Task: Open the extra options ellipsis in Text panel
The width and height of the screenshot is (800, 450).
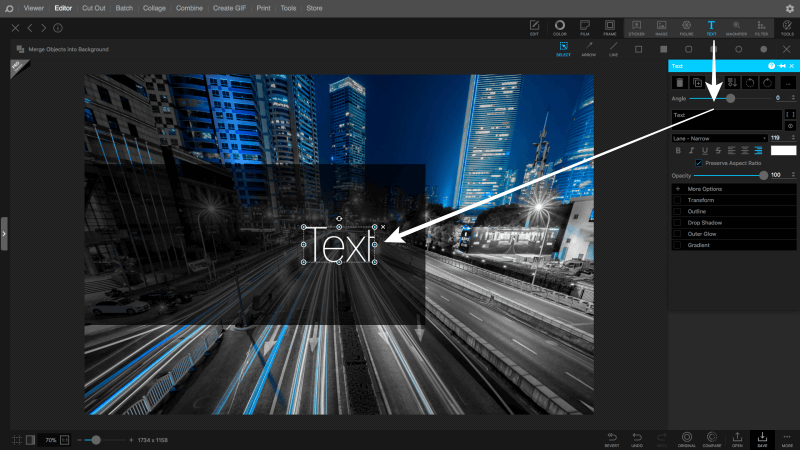Action: coord(788,83)
